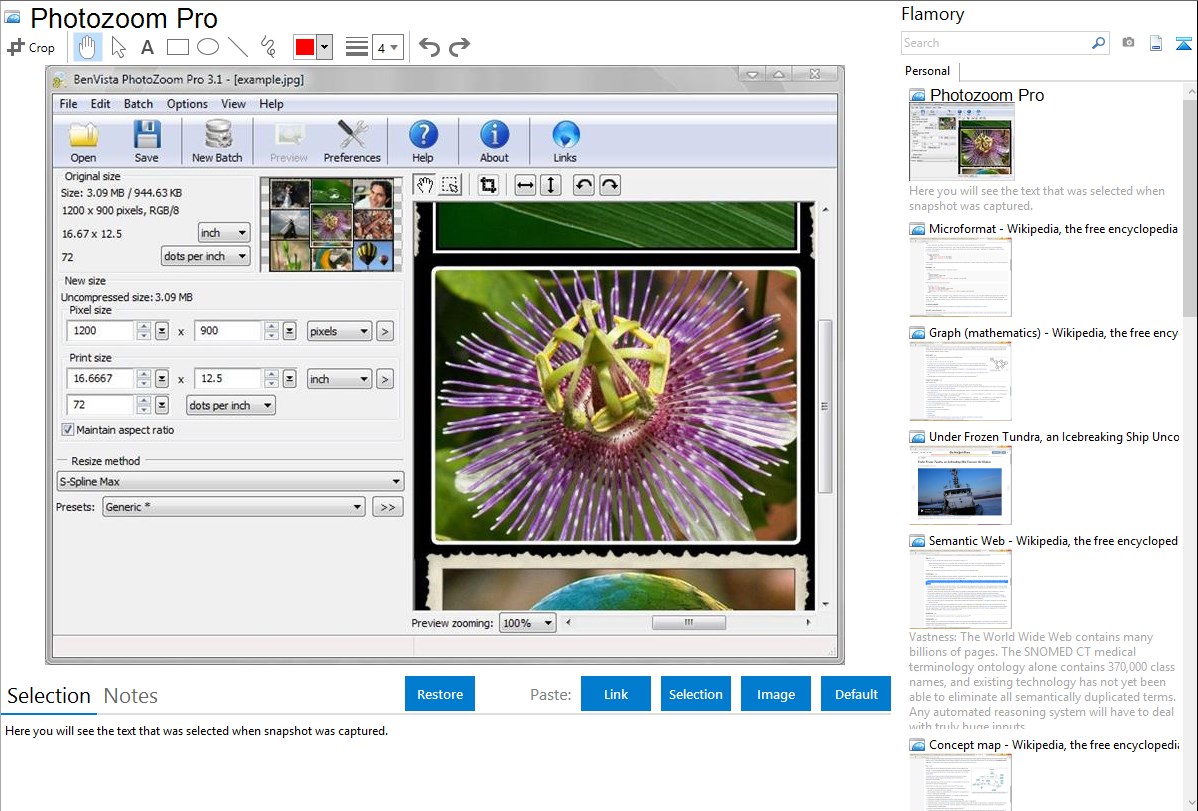Click the Restore button
This screenshot has width=1198, height=811.
pyautogui.click(x=440, y=694)
